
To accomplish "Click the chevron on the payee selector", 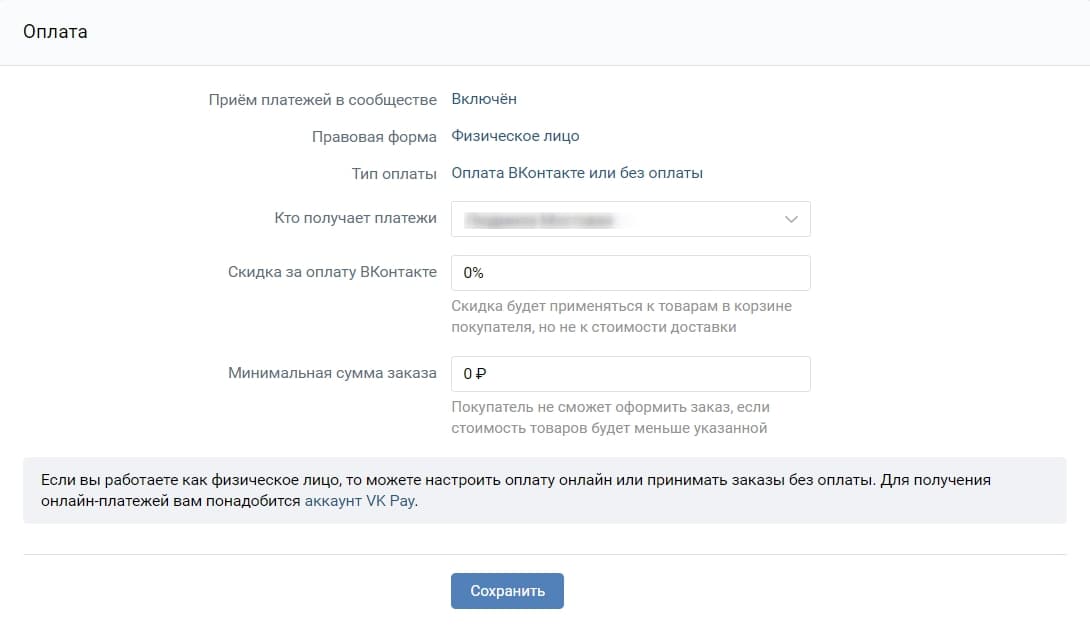I will coord(793,219).
